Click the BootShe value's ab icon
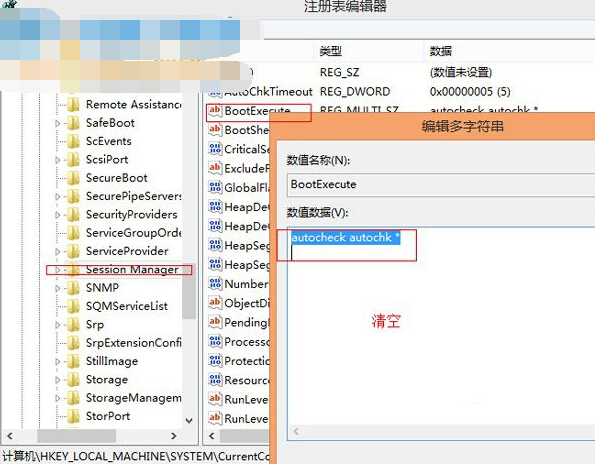Image resolution: width=596 pixels, height=464 pixels. pyautogui.click(x=215, y=130)
